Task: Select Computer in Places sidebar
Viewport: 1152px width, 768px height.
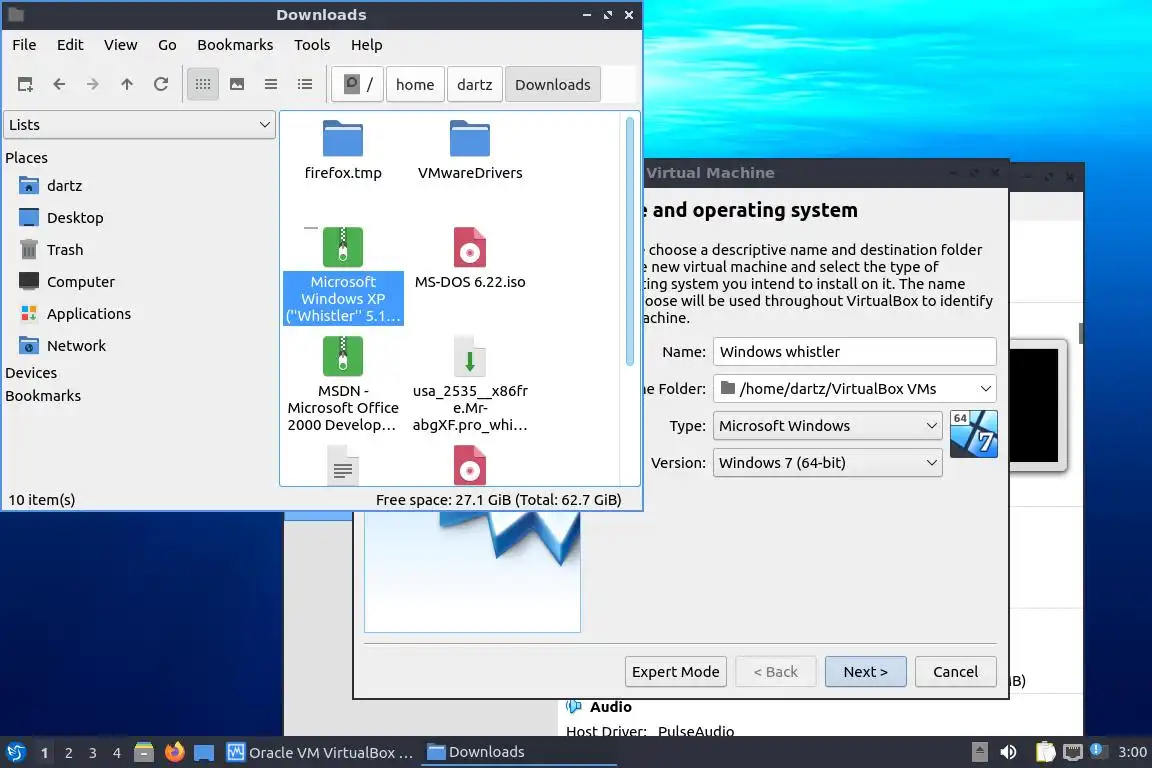Action: [x=81, y=281]
